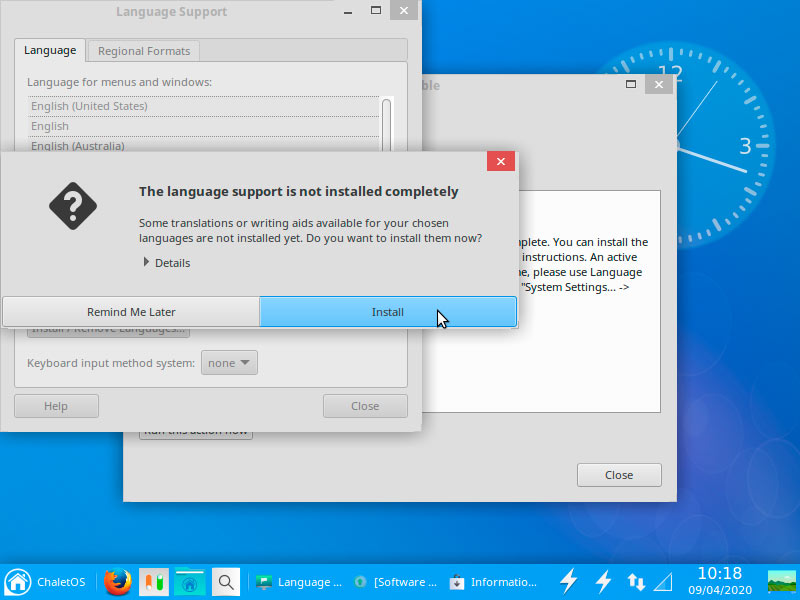Open the ChaletOS start menu
Screen dimensions: 800x600
45,582
